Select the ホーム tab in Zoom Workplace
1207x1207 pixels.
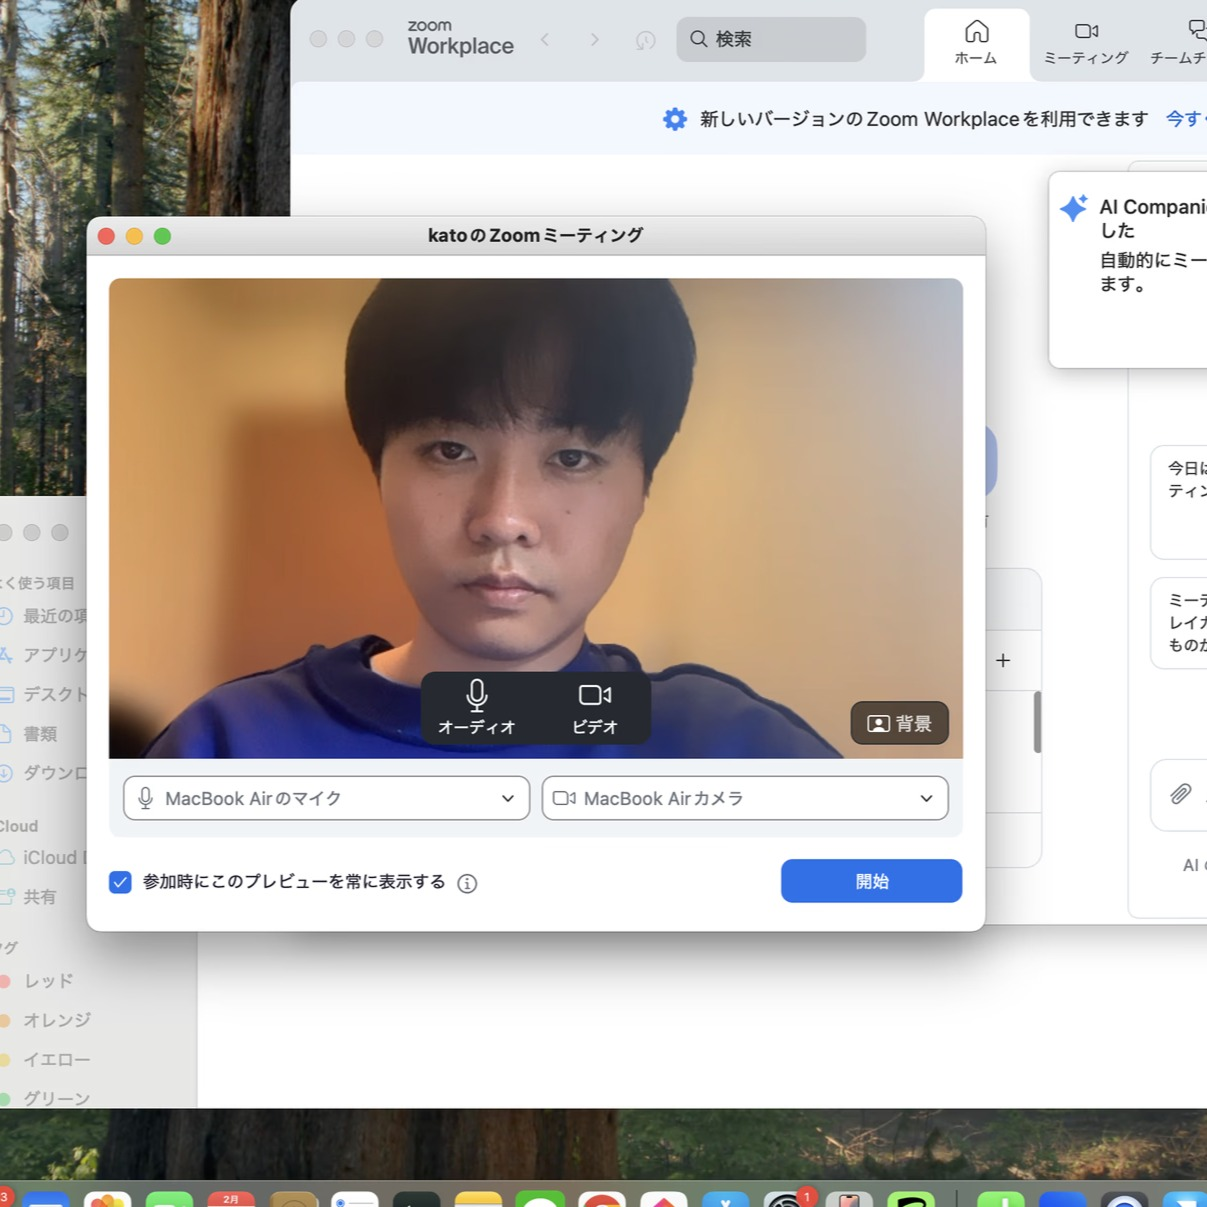pyautogui.click(x=976, y=44)
